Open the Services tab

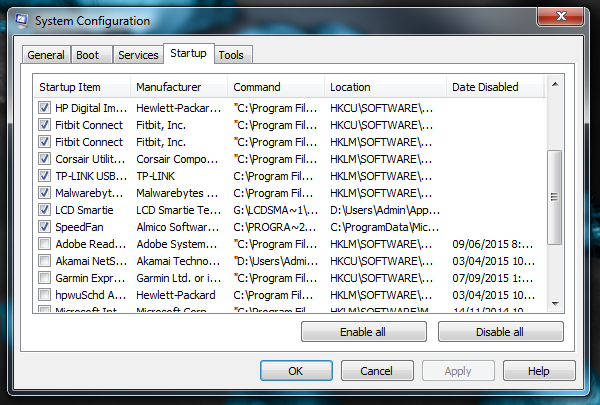[x=138, y=55]
